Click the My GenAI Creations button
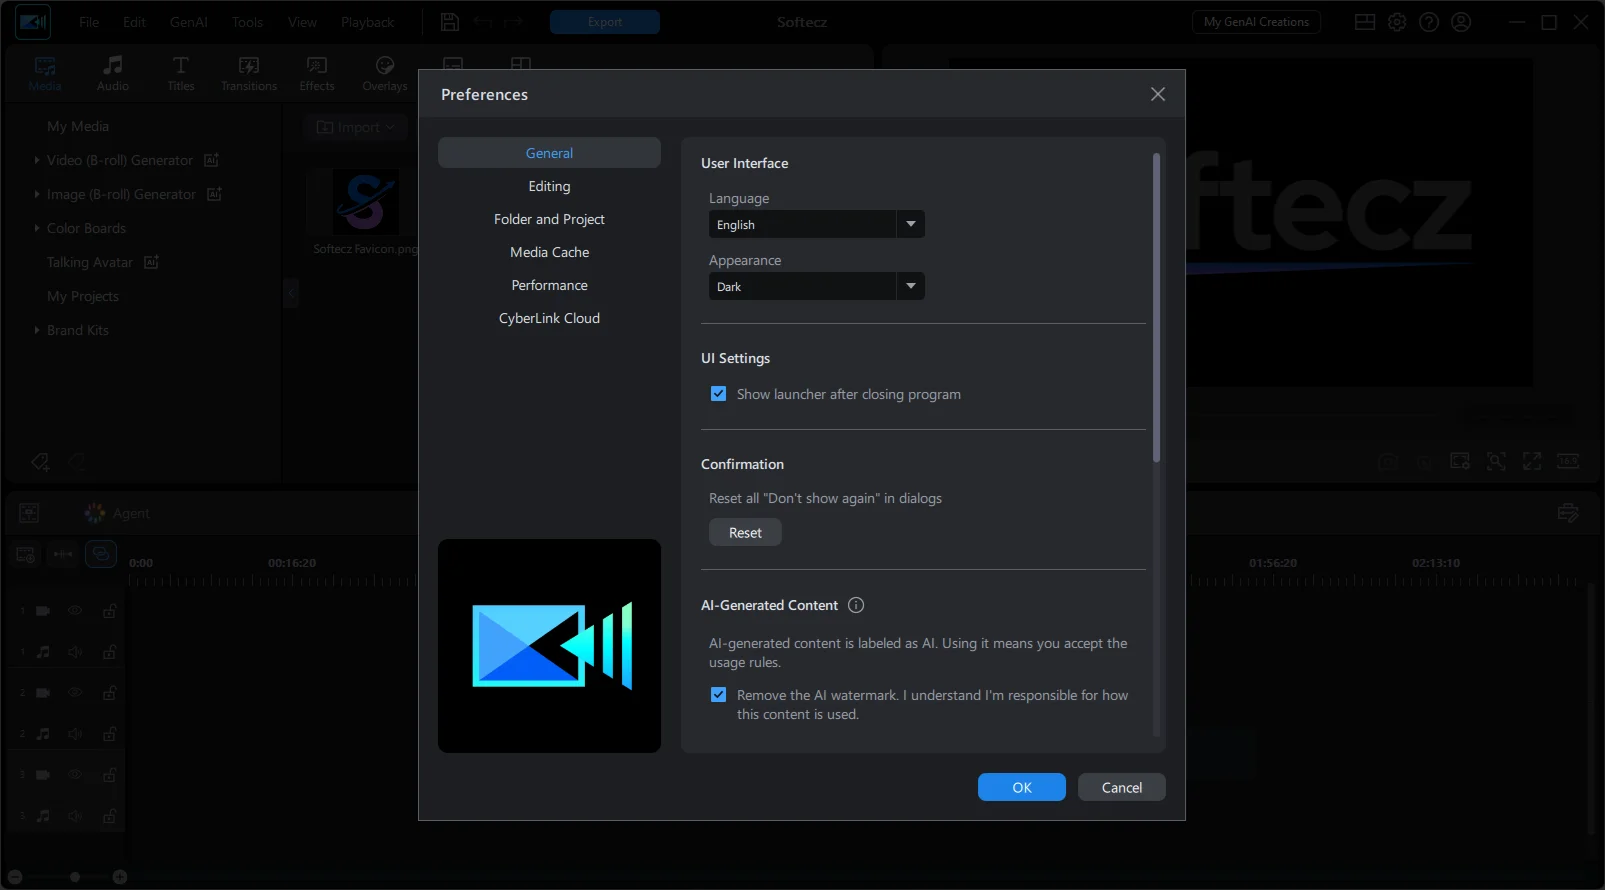Screen dimensions: 1605x890 [1256, 22]
